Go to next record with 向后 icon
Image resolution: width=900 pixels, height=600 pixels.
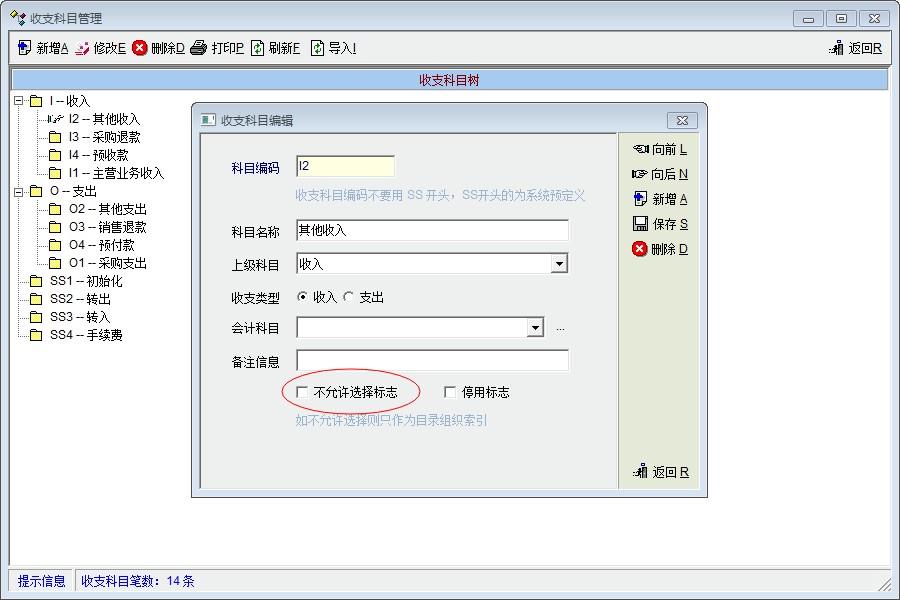[x=640, y=174]
